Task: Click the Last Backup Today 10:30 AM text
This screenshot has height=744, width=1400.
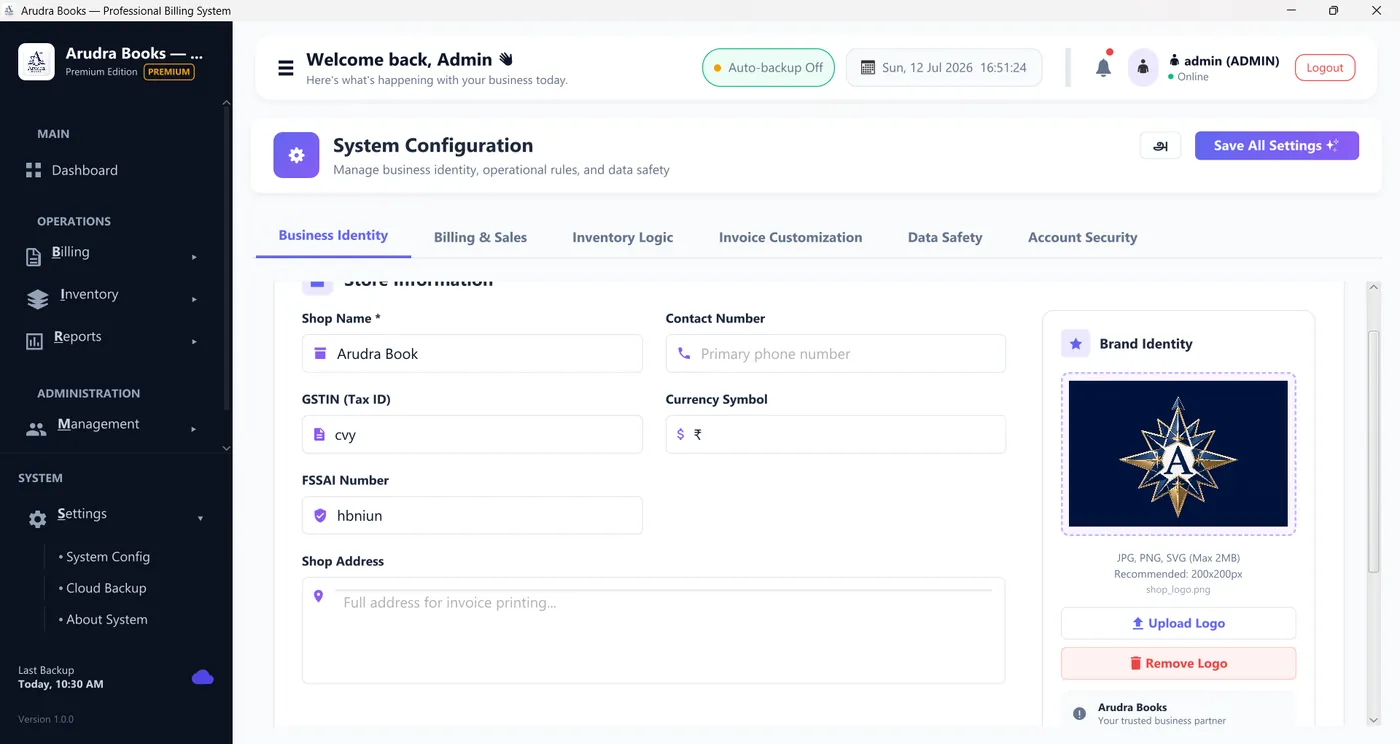Action: (x=61, y=677)
